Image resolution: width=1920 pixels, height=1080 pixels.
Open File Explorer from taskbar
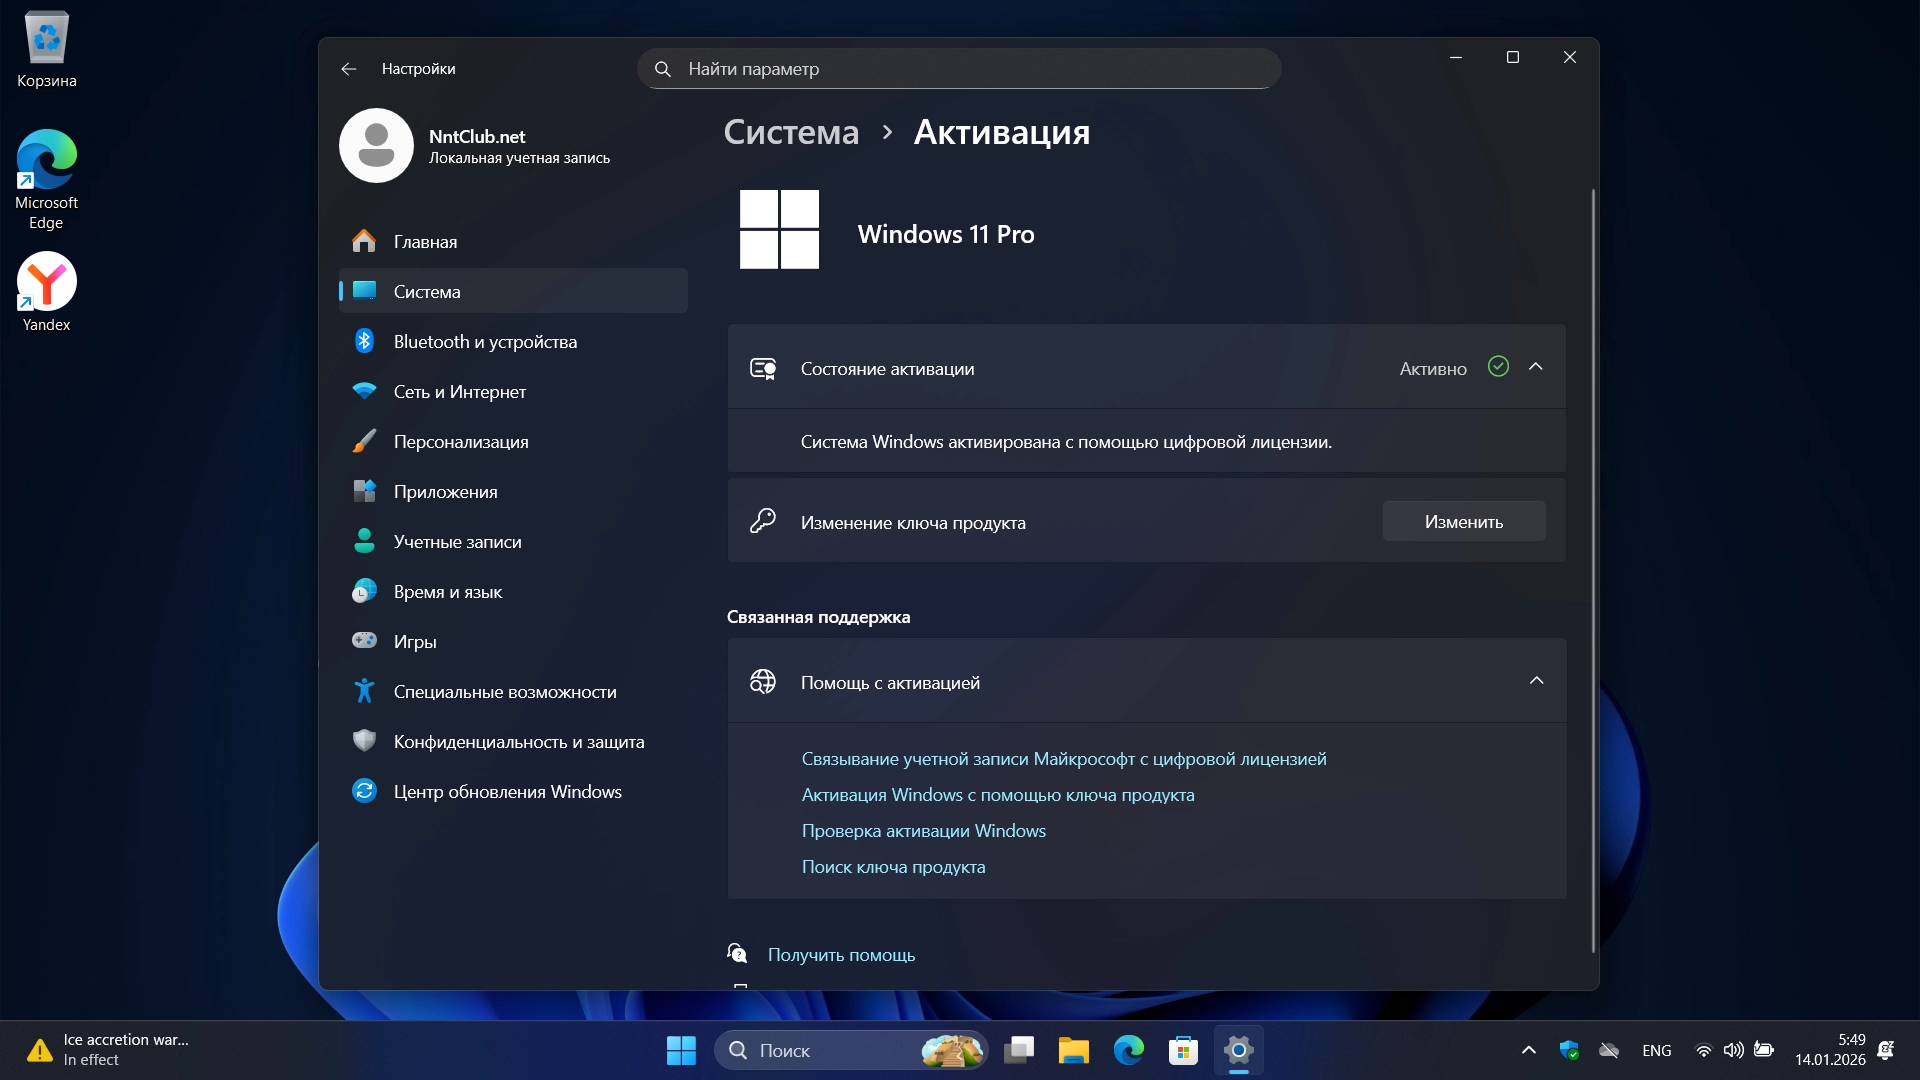tap(1073, 1051)
